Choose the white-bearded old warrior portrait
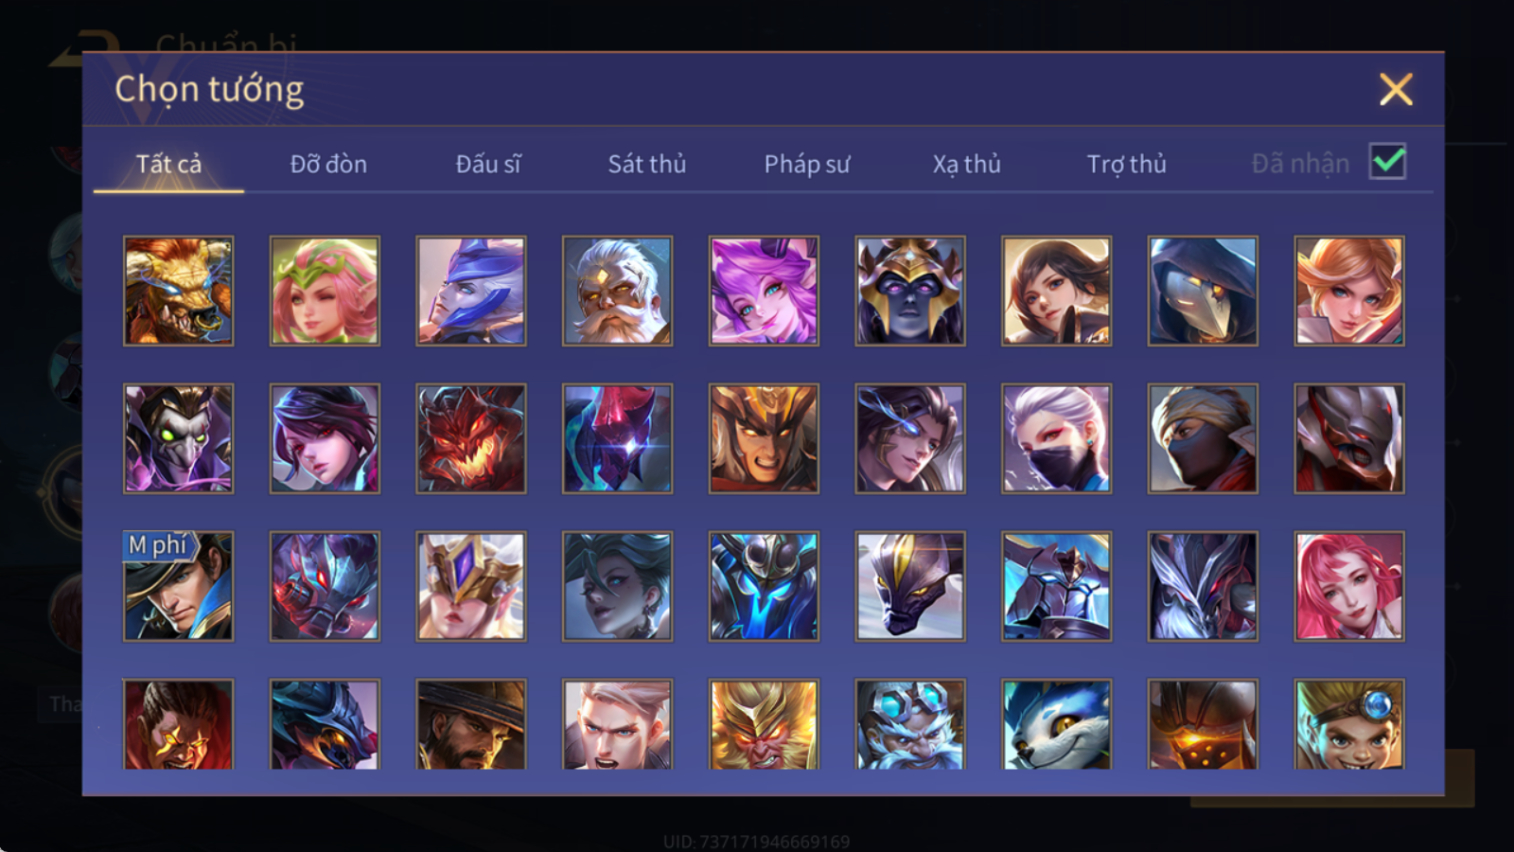Screen dimensions: 1514x852 point(617,291)
